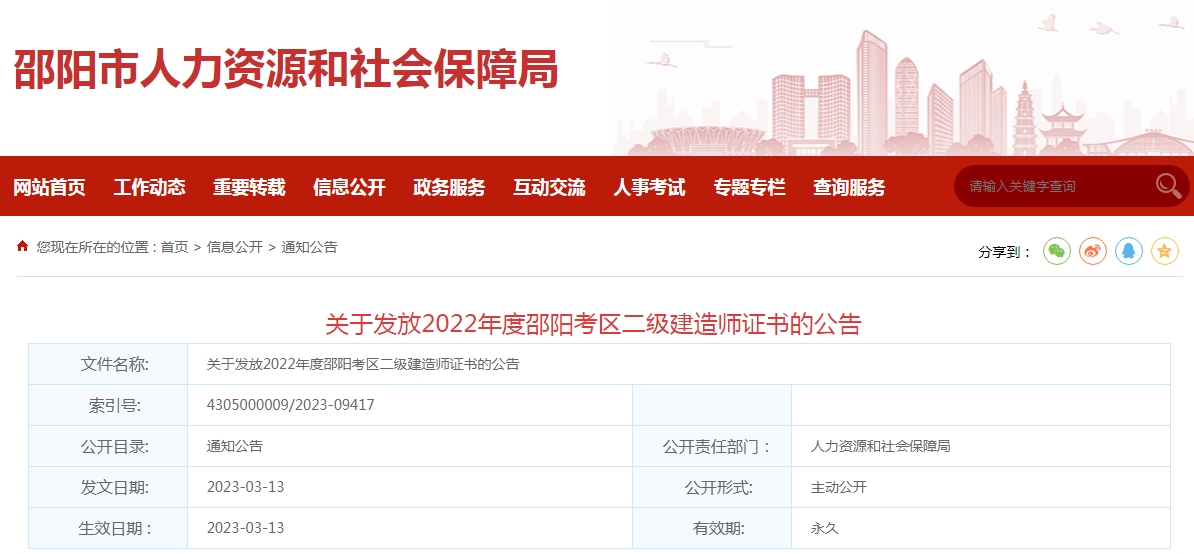Open 网站首页 in navigation bar
The height and width of the screenshot is (554, 1194).
point(49,186)
